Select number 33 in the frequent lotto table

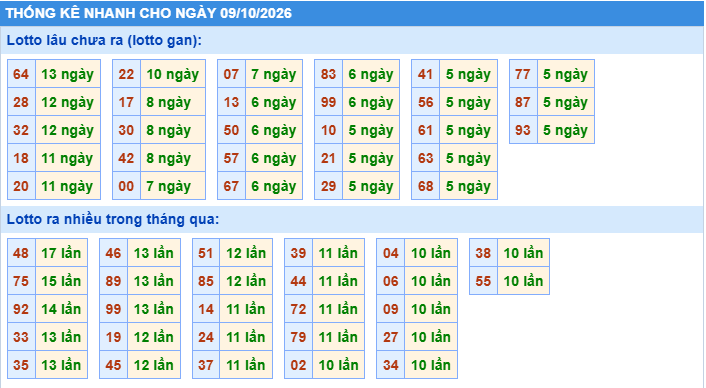(x=21, y=336)
